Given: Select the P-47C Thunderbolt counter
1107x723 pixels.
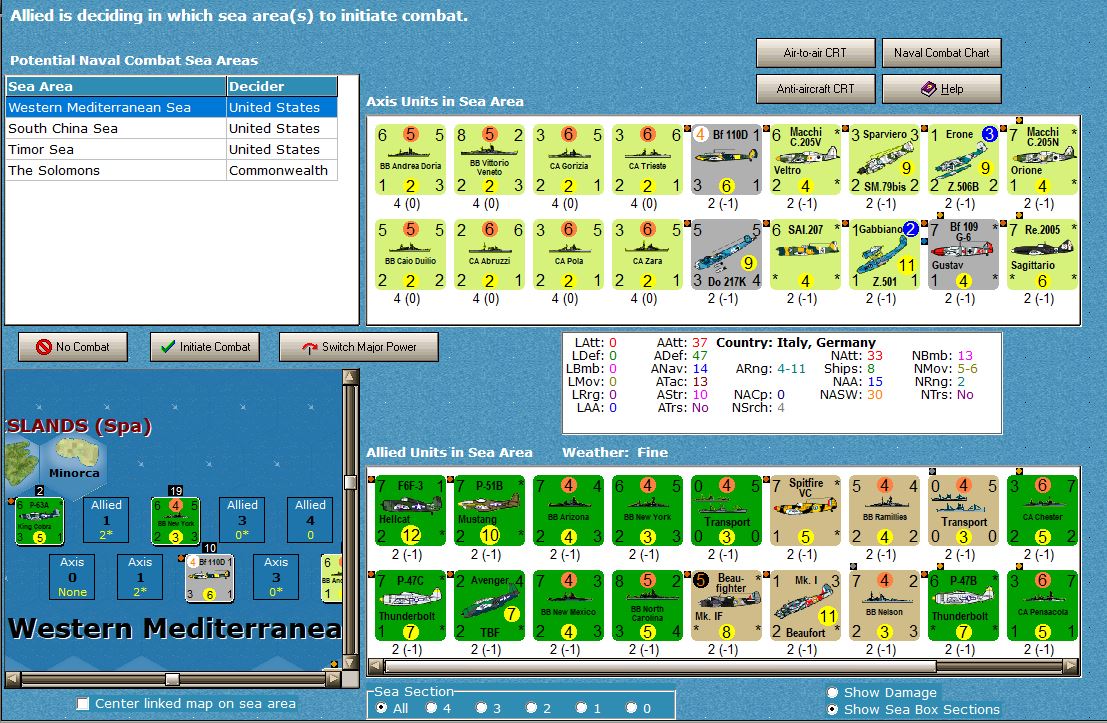Looking at the screenshot, I should tap(410, 606).
